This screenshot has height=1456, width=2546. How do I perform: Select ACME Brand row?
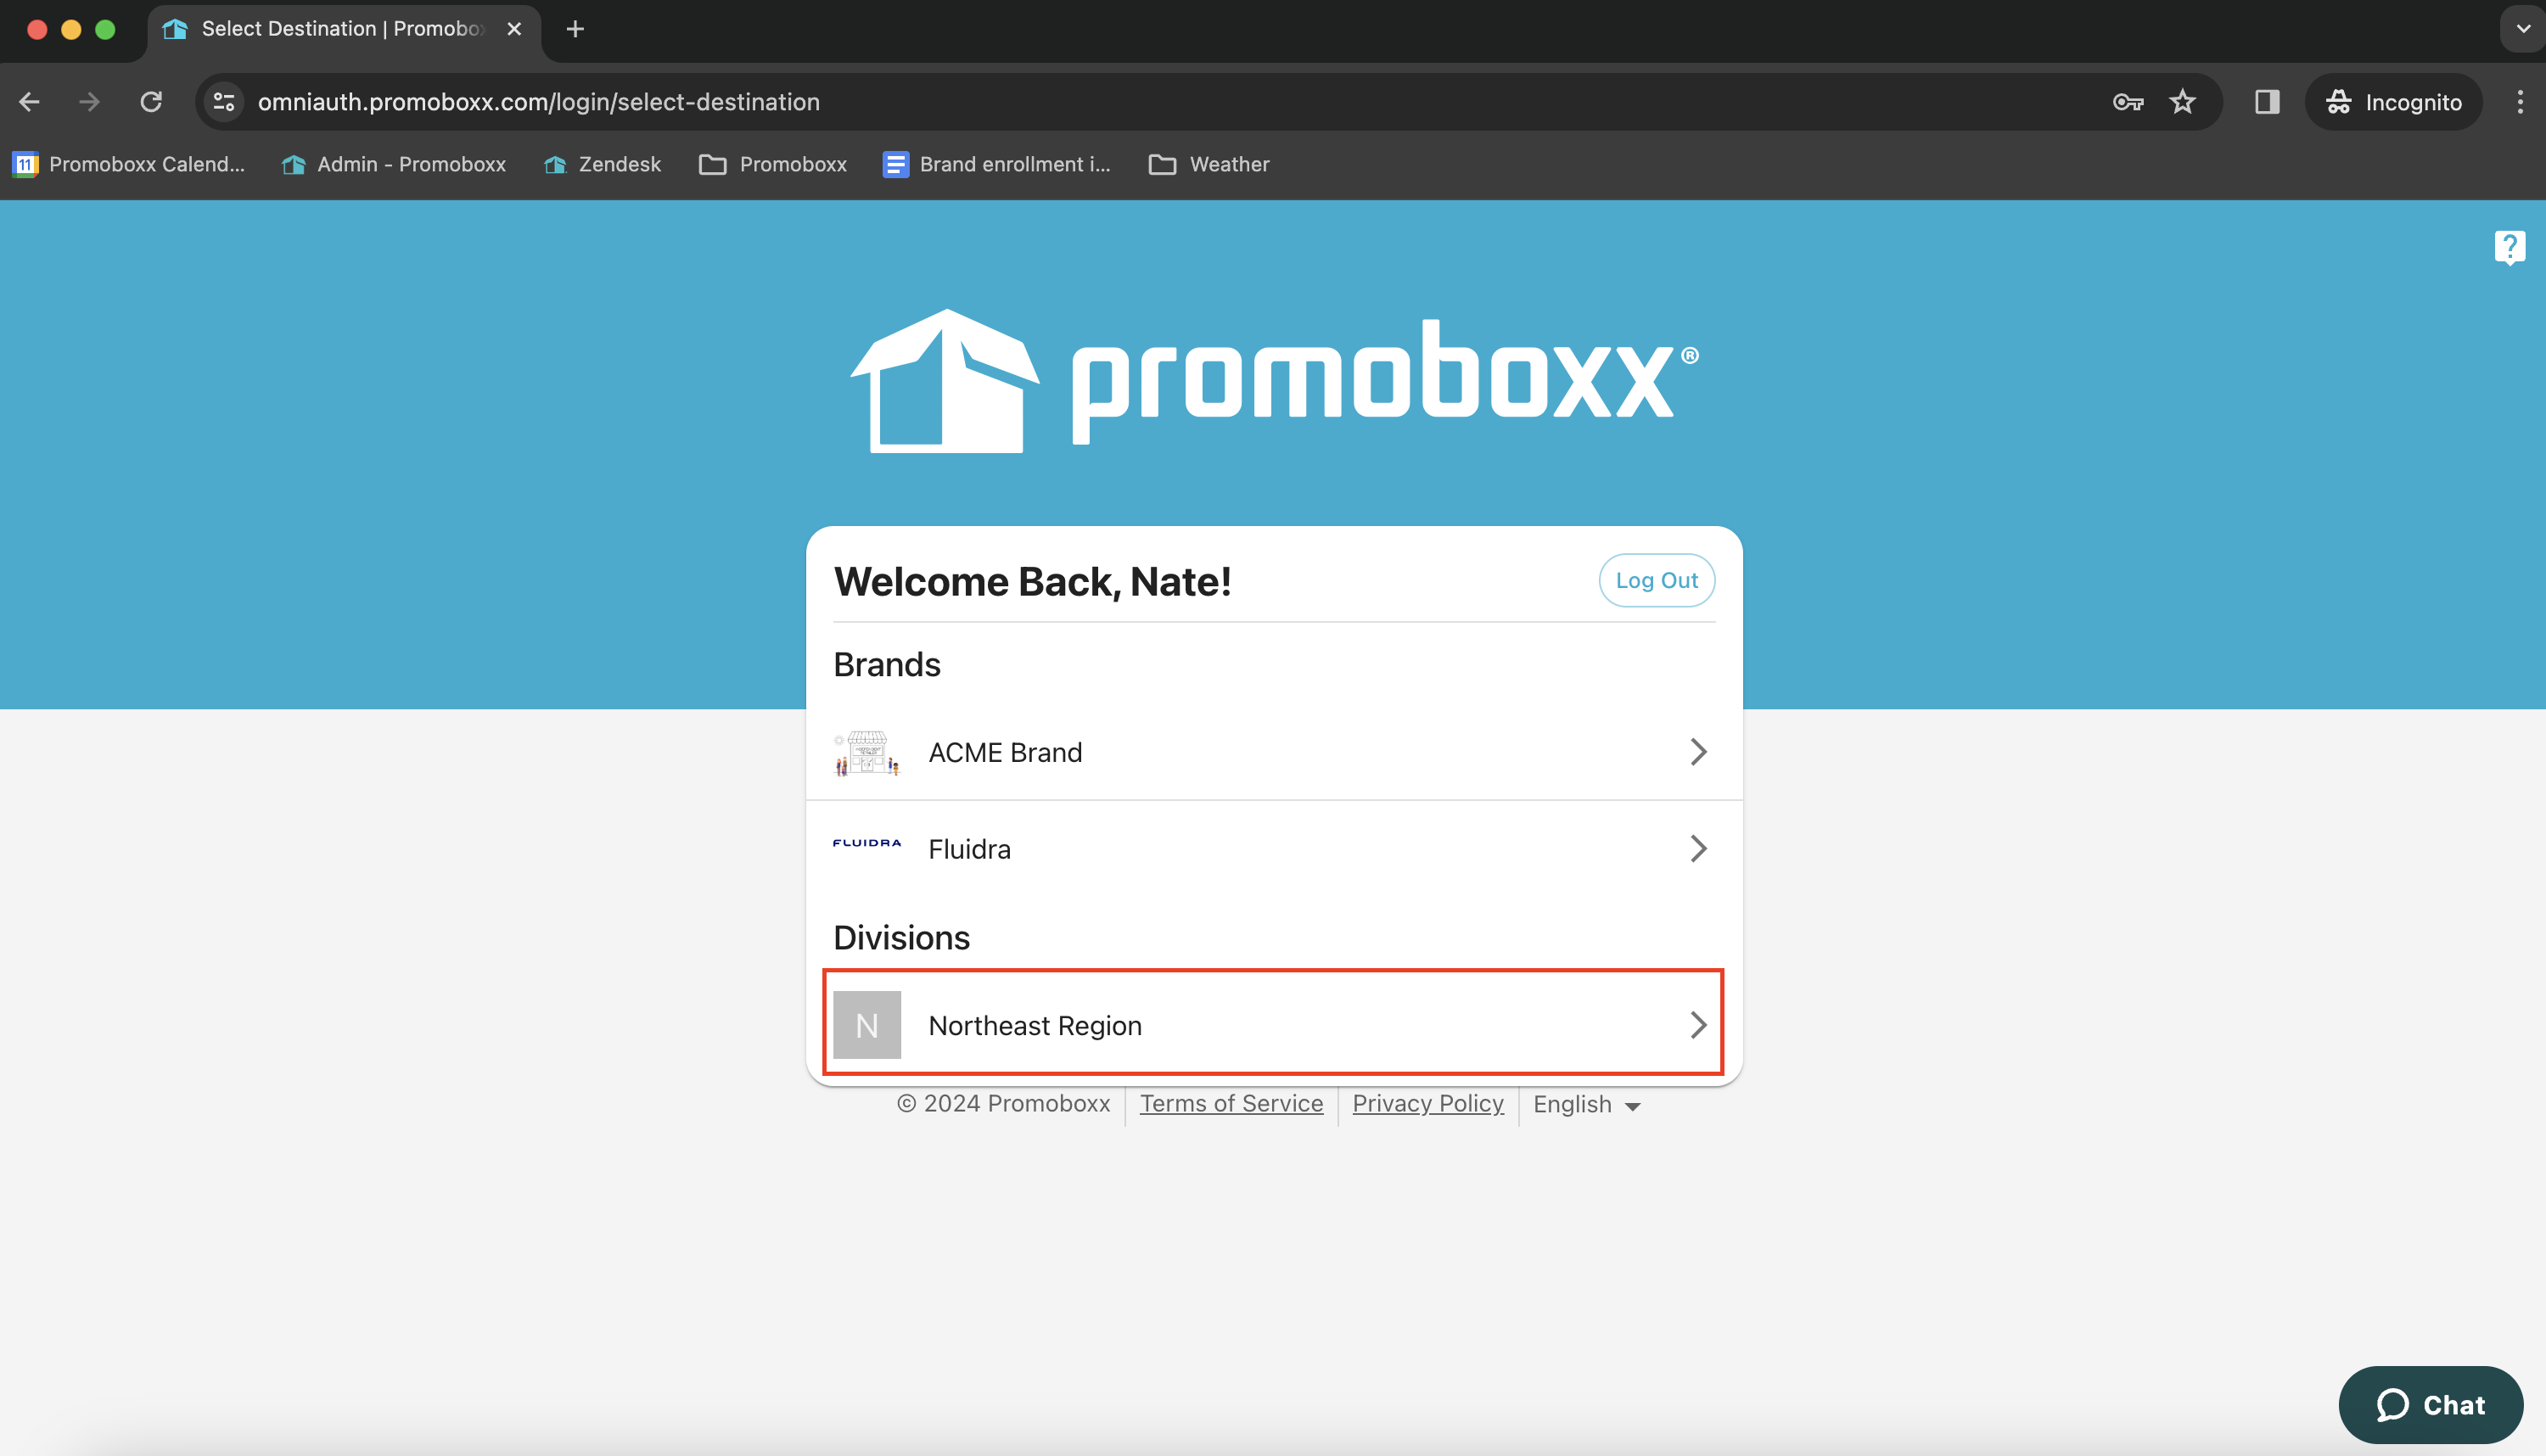pyautogui.click(x=1274, y=752)
